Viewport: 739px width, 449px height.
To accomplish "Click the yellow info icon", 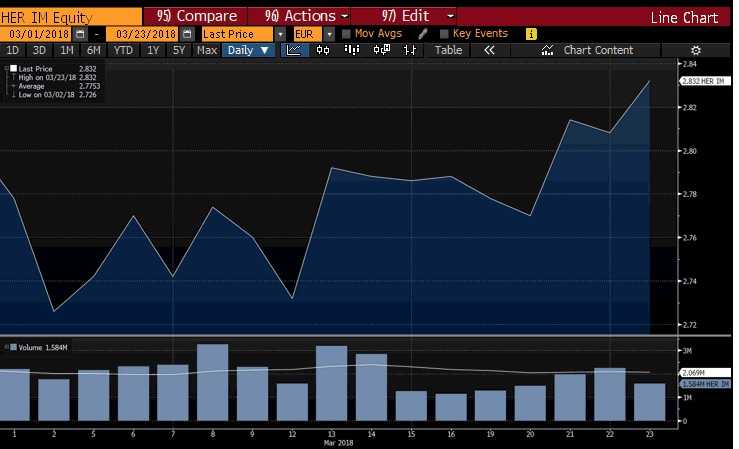I will click(531, 34).
